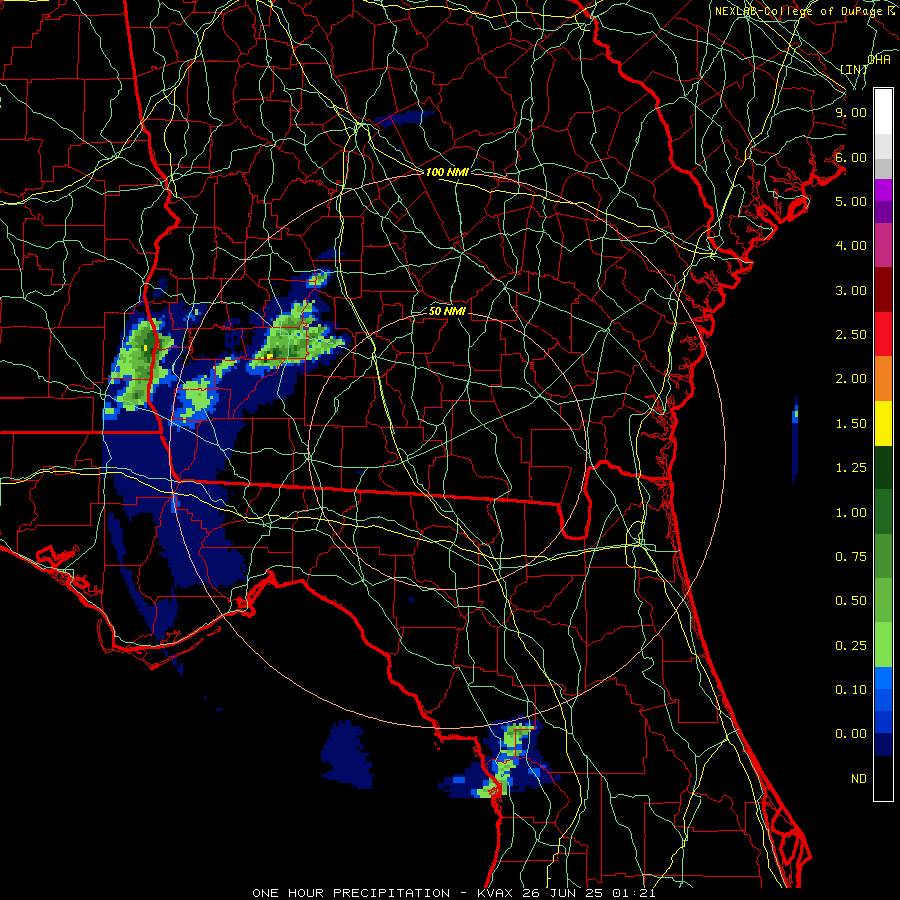
Task: Click the 4.00 legend value
Action: coord(851,246)
